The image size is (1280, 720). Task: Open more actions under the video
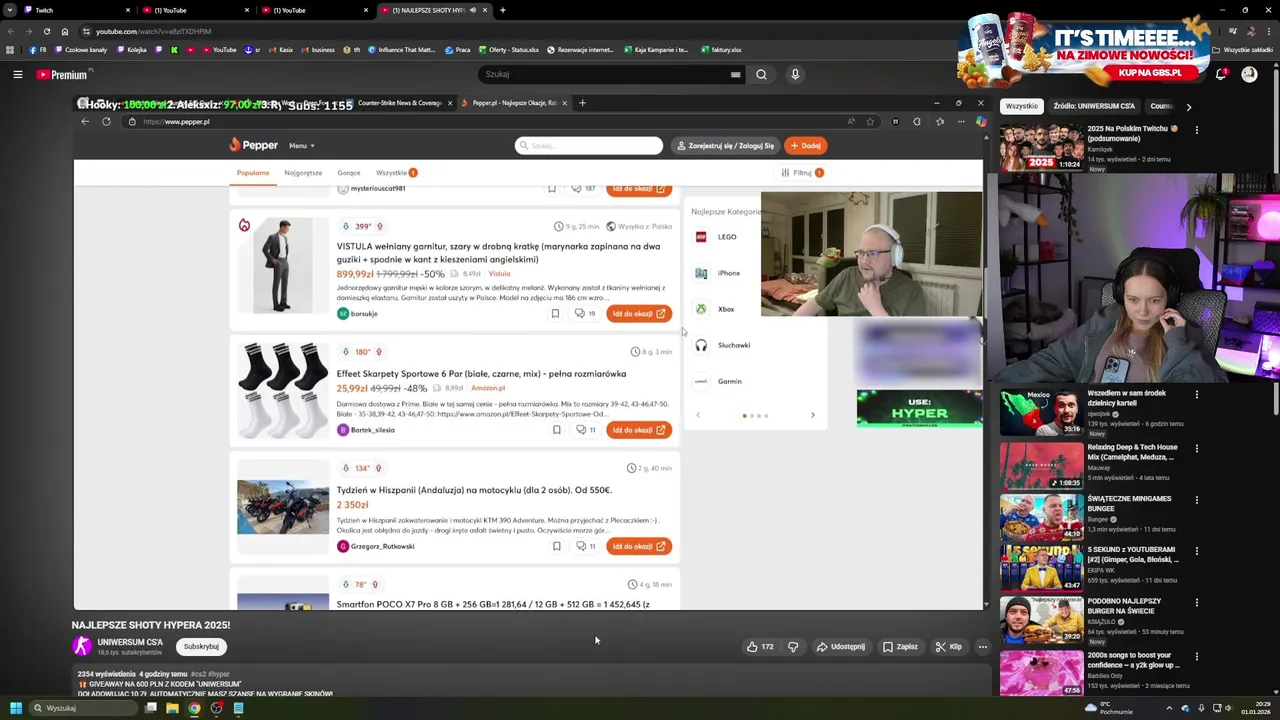(982, 647)
